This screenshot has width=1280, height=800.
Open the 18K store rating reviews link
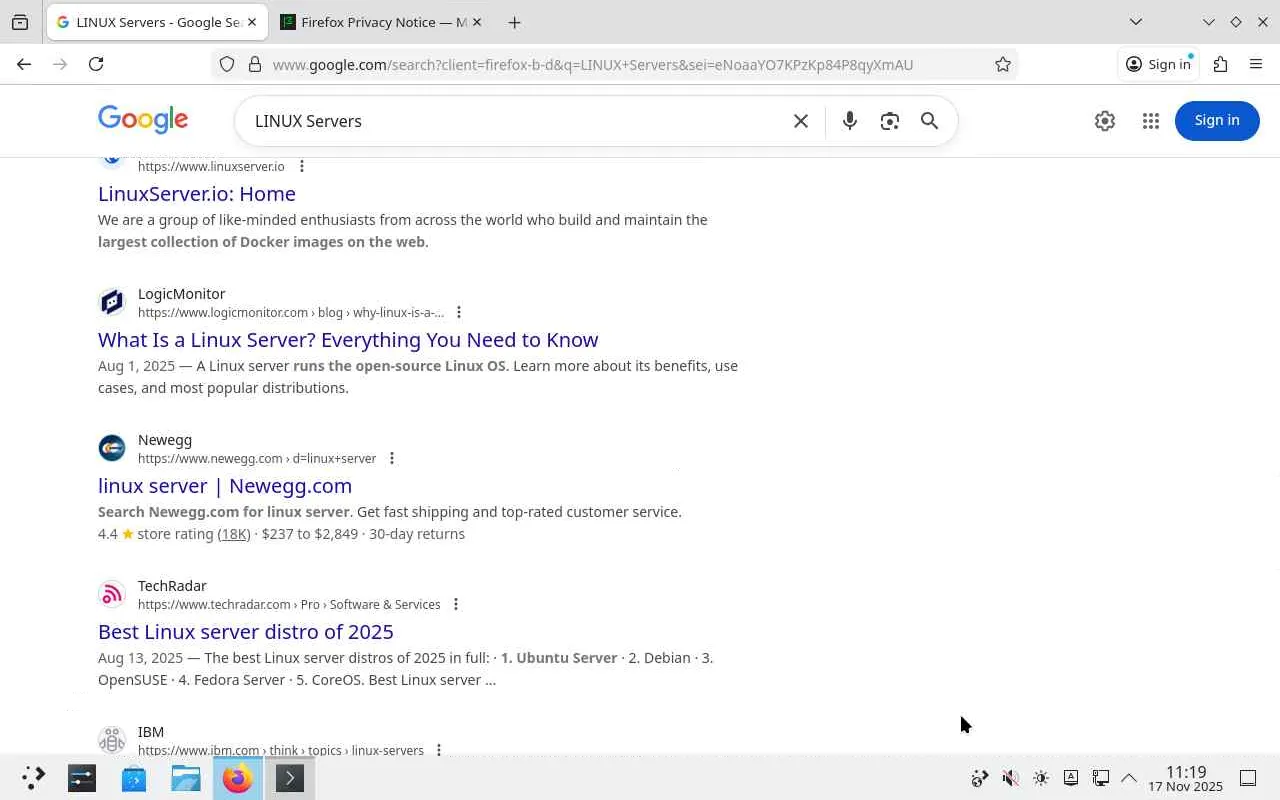coord(234,534)
